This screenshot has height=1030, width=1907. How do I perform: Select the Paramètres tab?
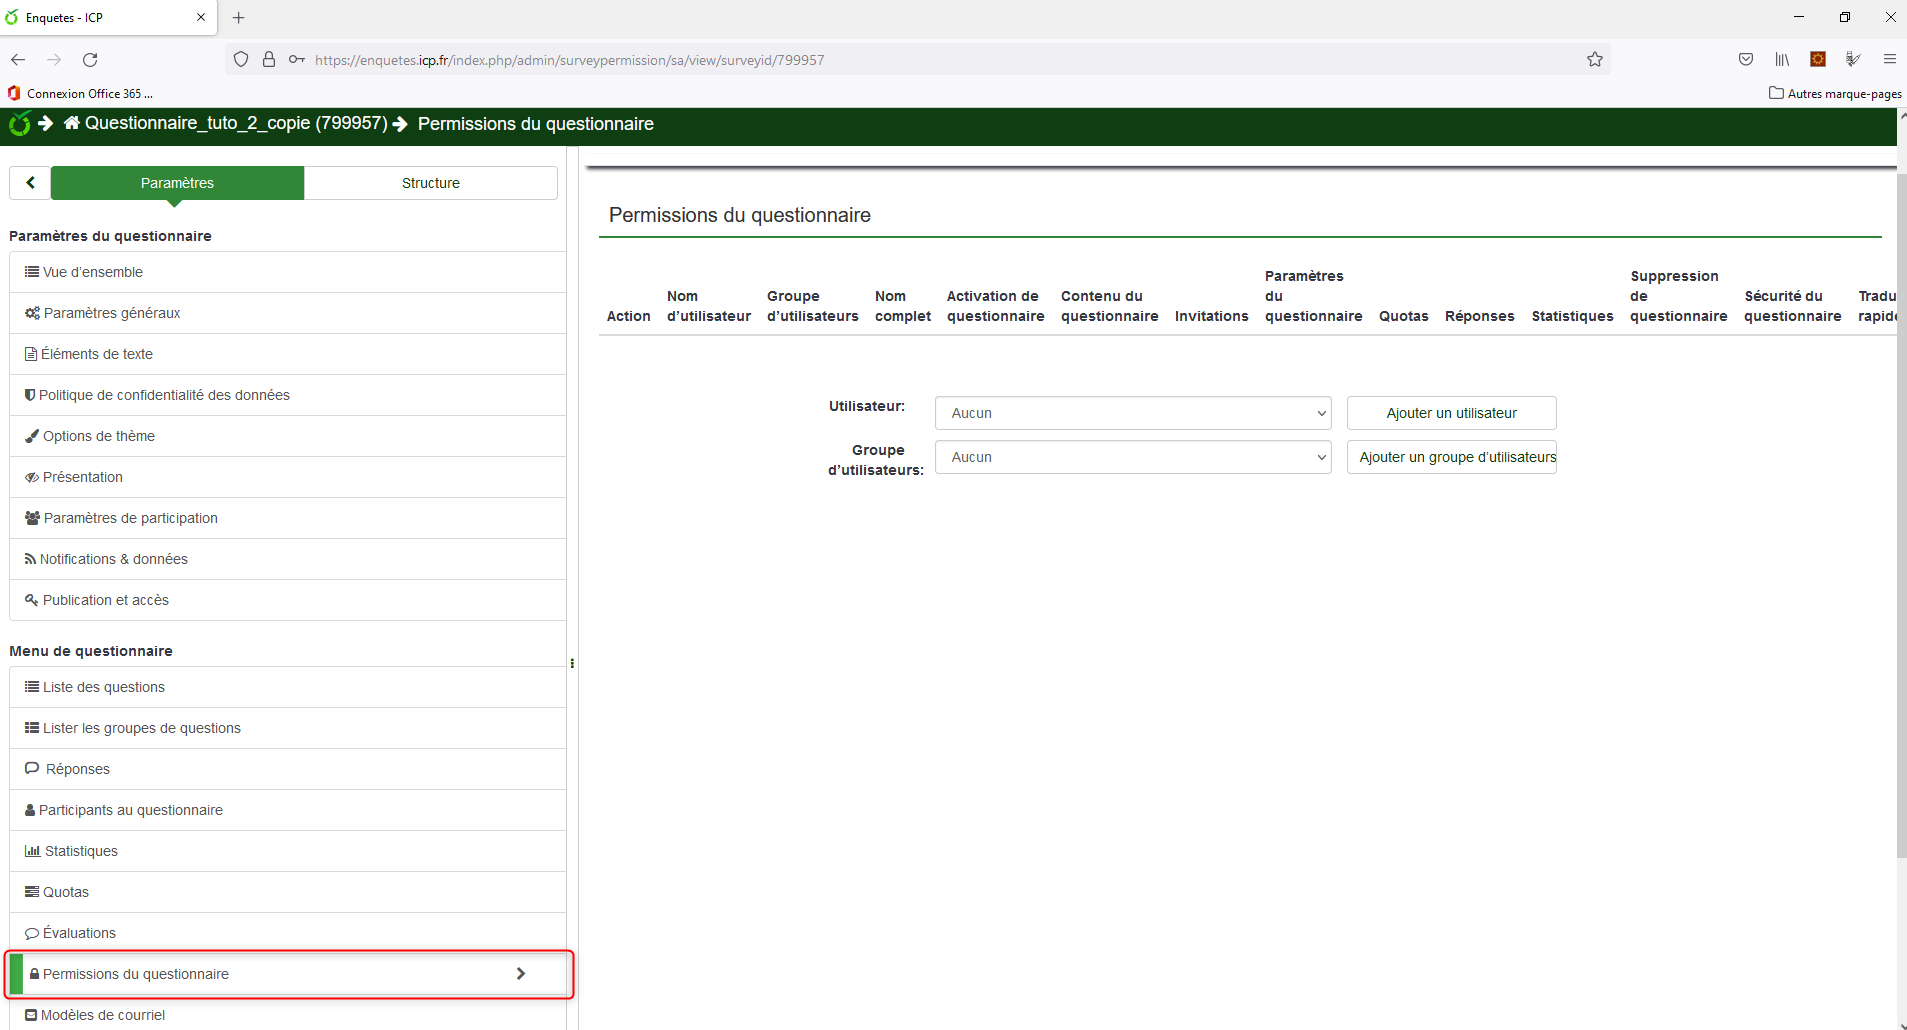pos(177,183)
